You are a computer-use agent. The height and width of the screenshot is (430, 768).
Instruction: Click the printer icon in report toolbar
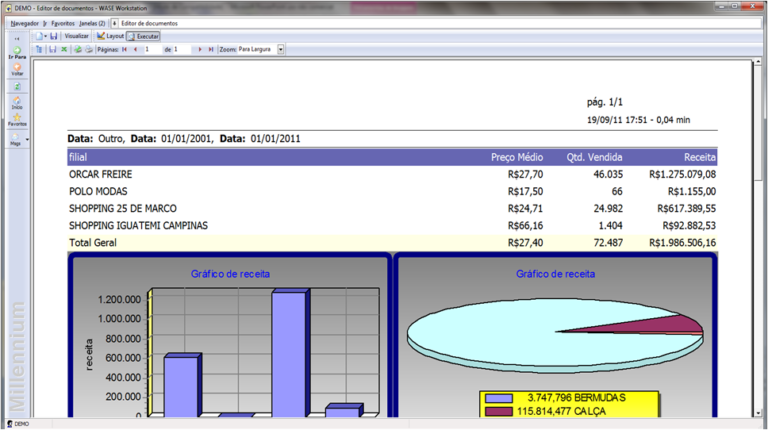click(x=89, y=49)
